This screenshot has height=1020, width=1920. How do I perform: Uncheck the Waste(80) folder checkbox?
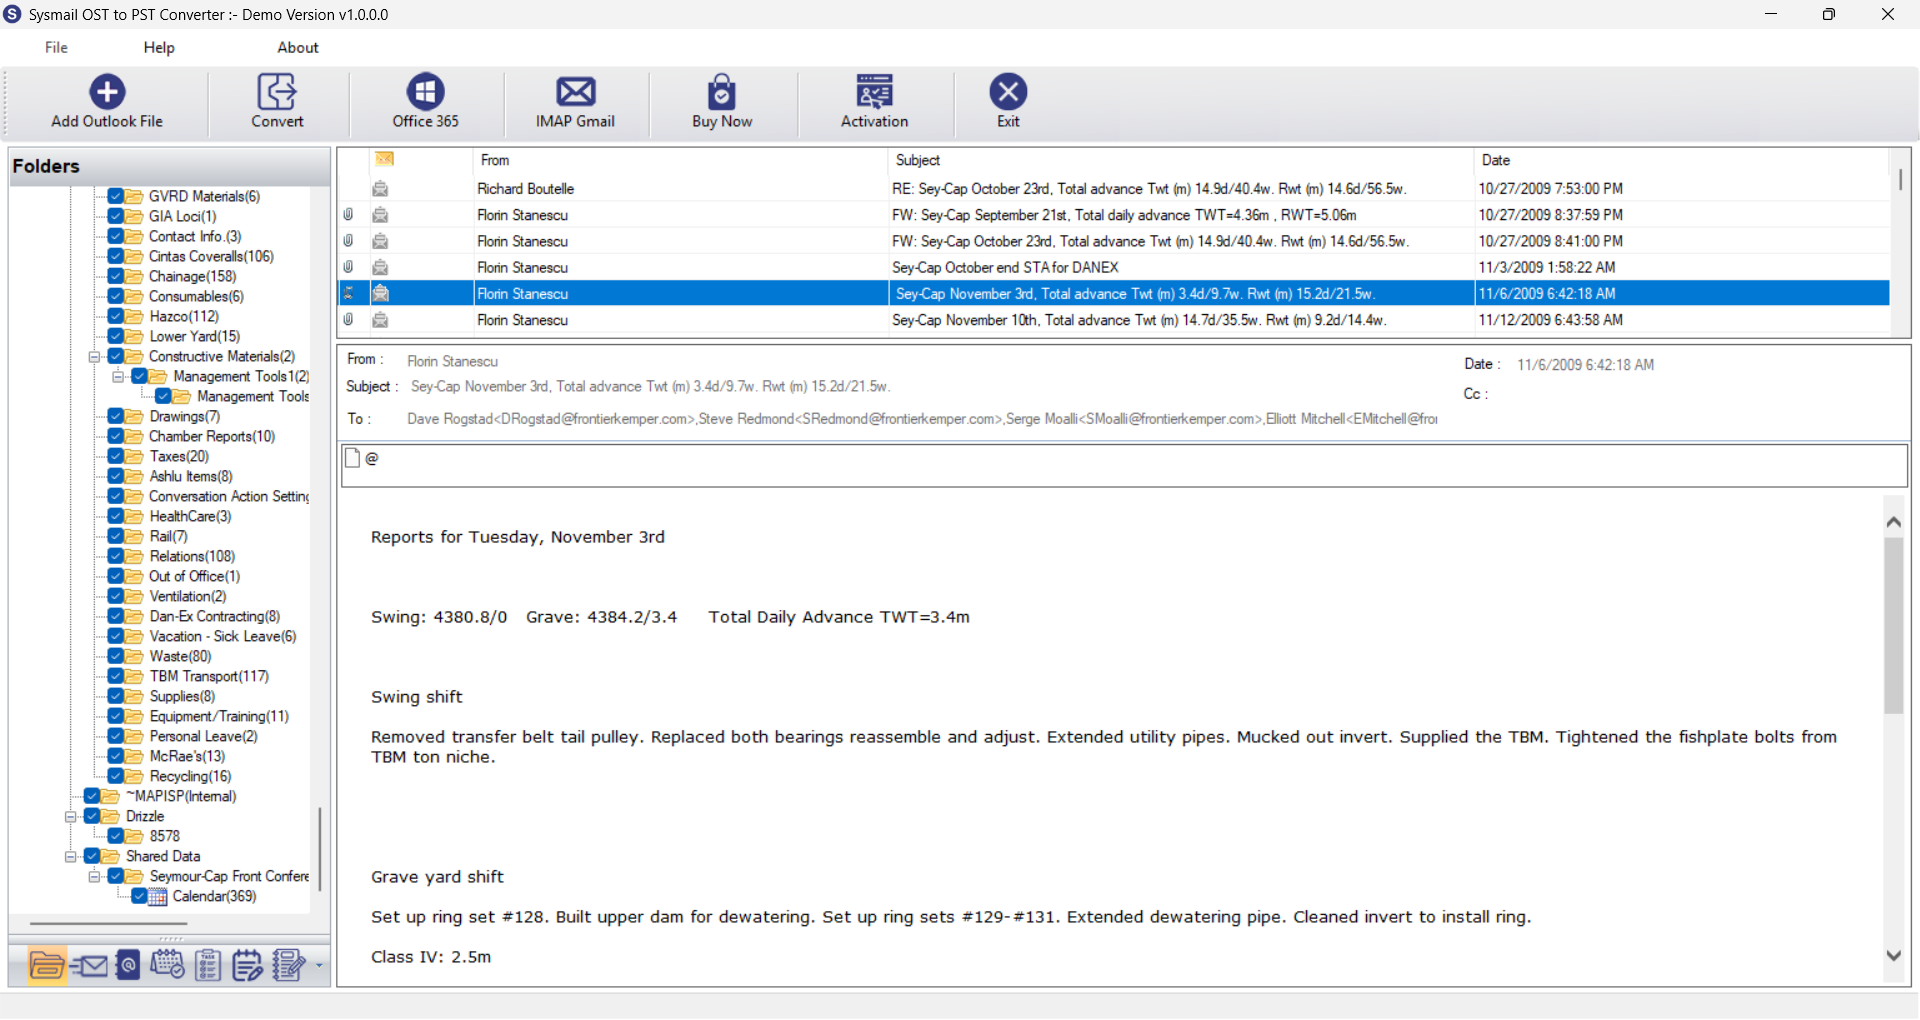click(x=116, y=656)
